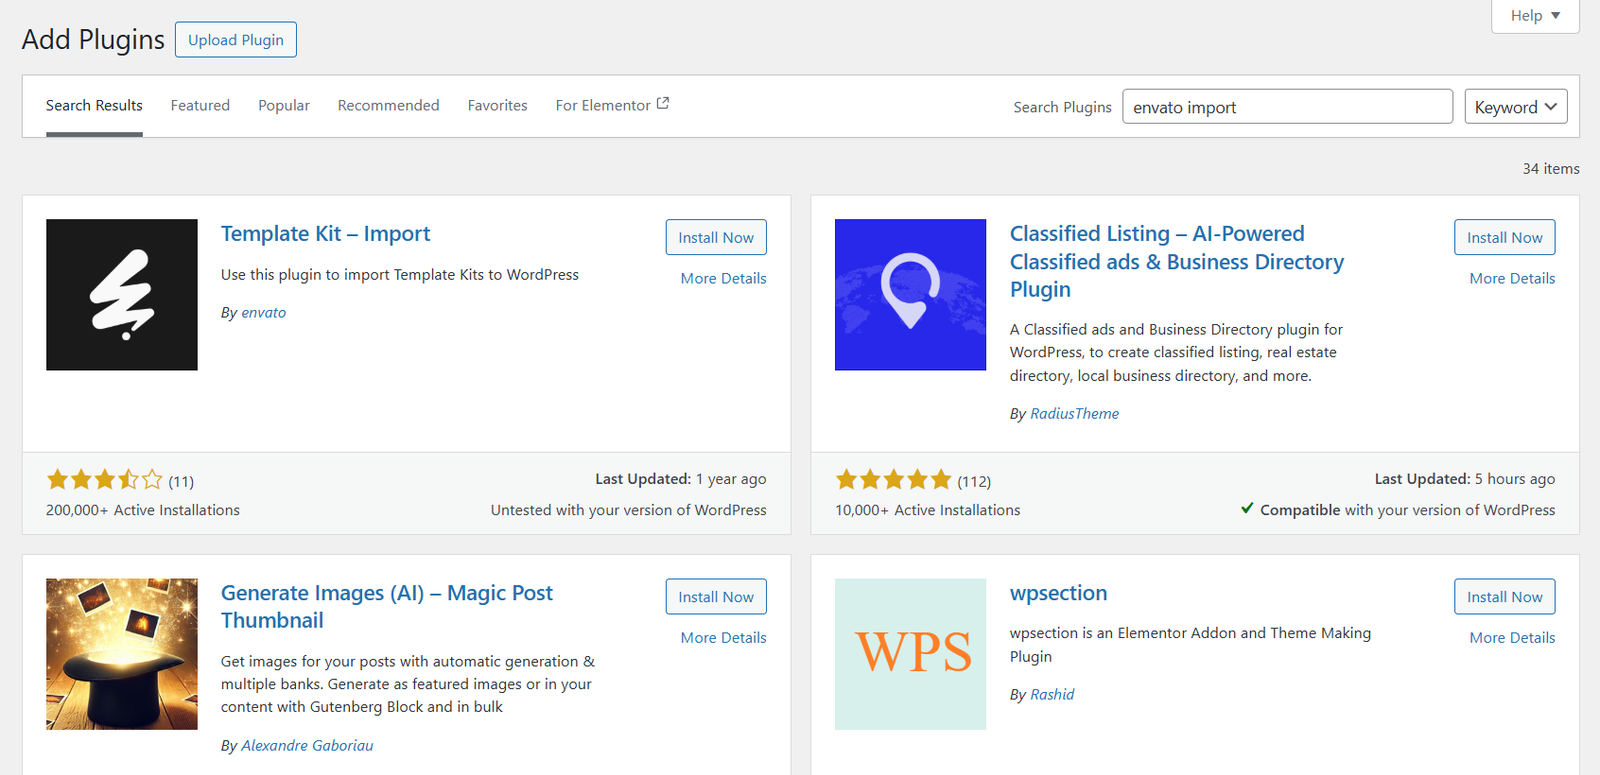Open the Favorites tab
The height and width of the screenshot is (775, 1600).
(497, 106)
